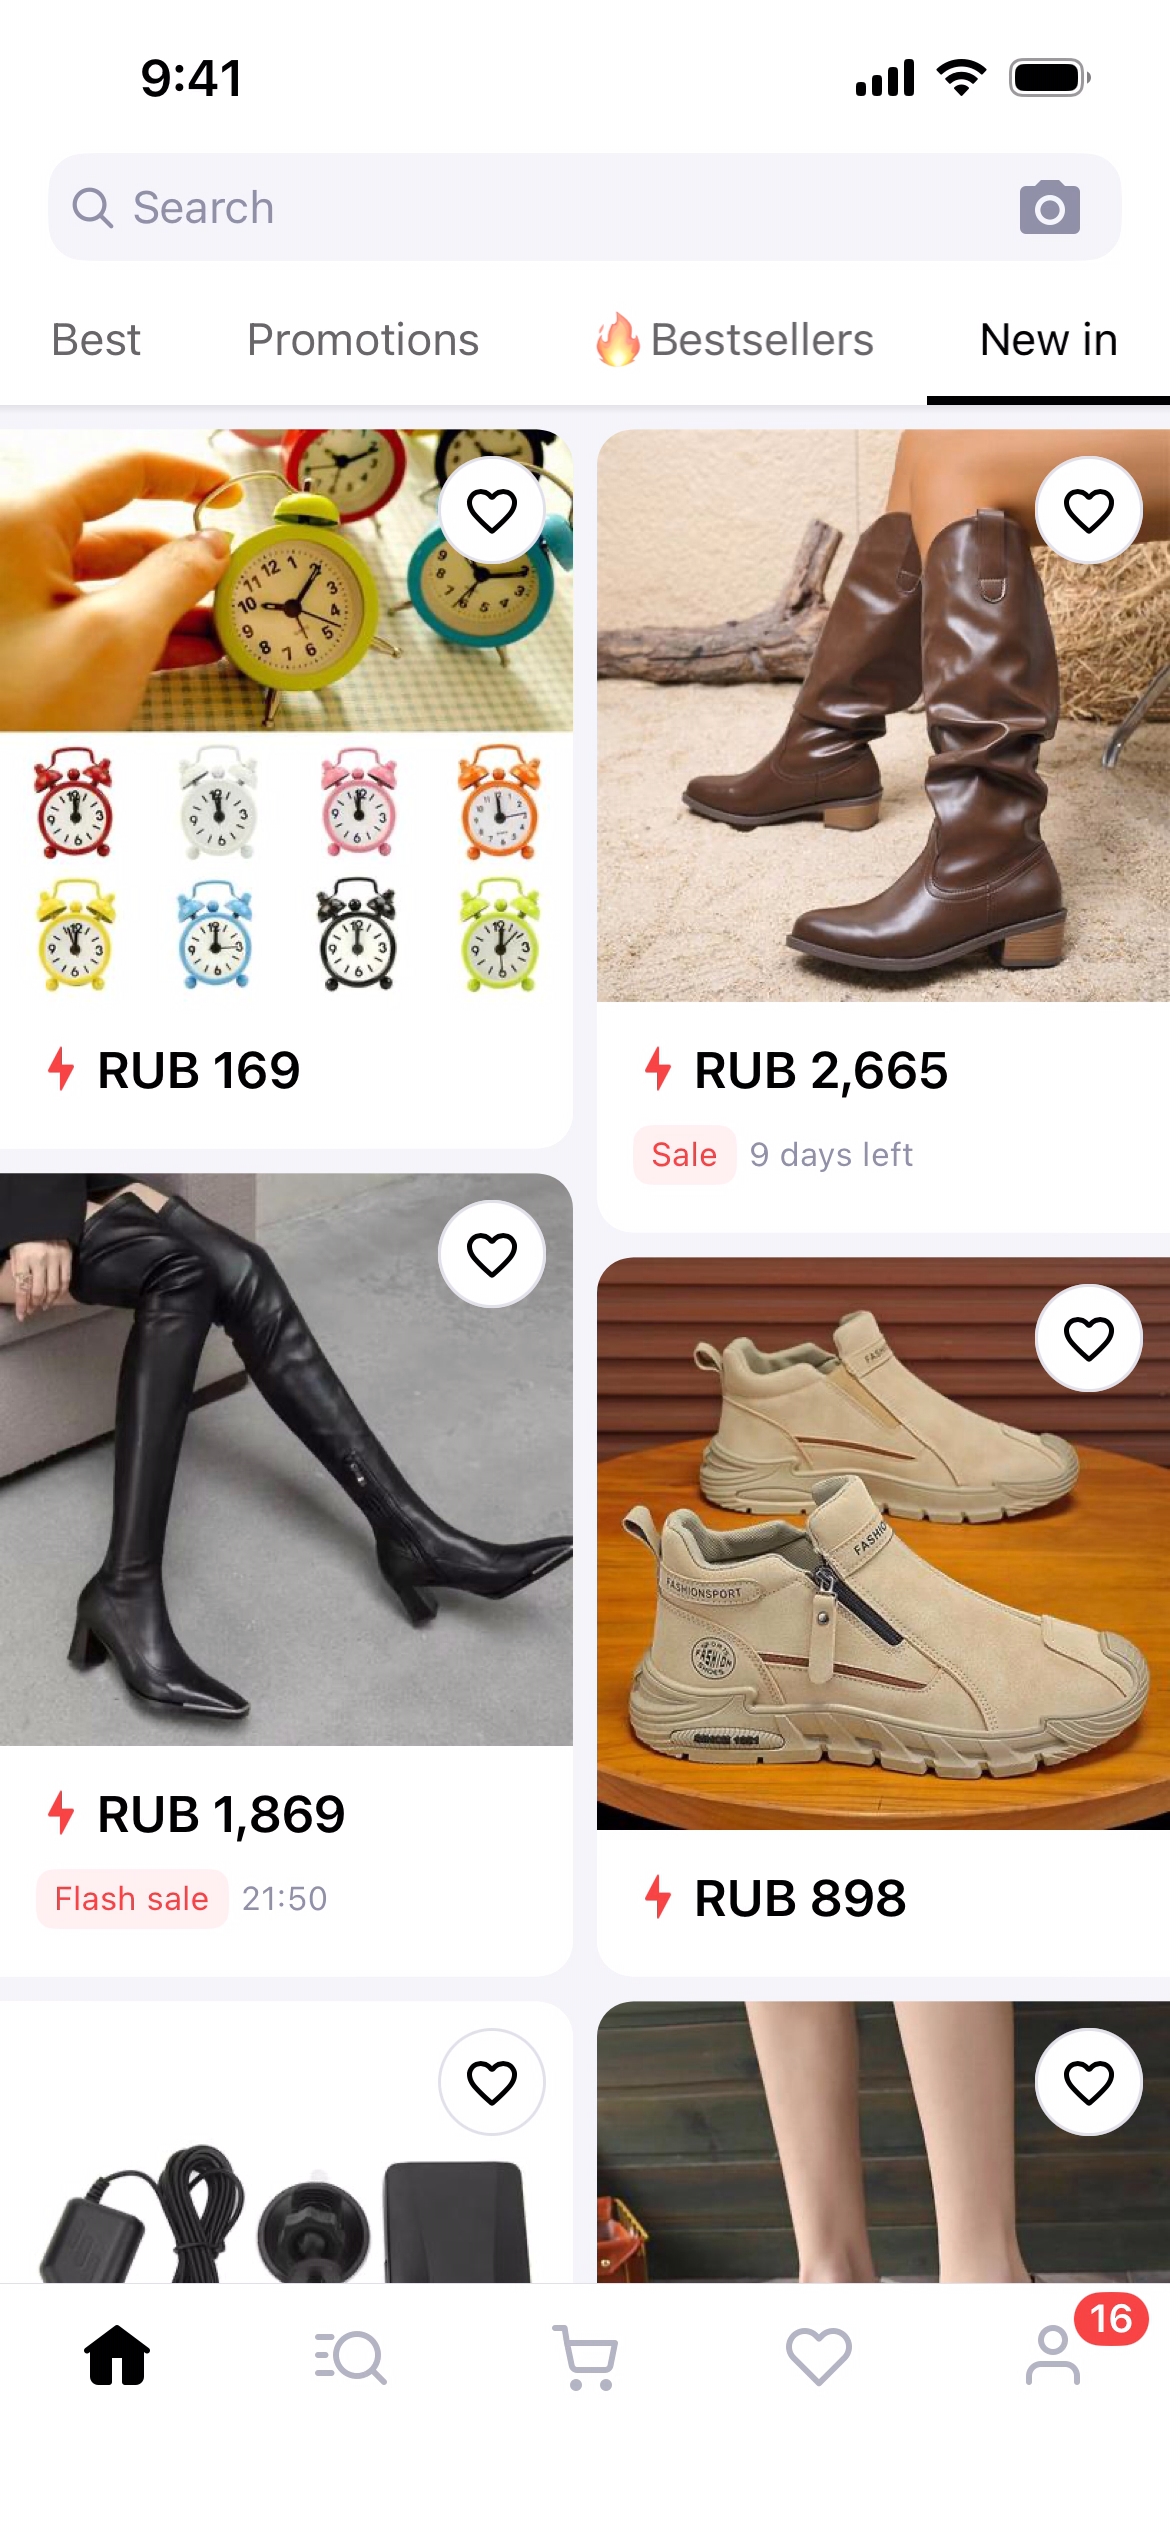The height and width of the screenshot is (2532, 1170).
Task: Tap the flame icon beside Bestsellers
Action: (x=617, y=340)
